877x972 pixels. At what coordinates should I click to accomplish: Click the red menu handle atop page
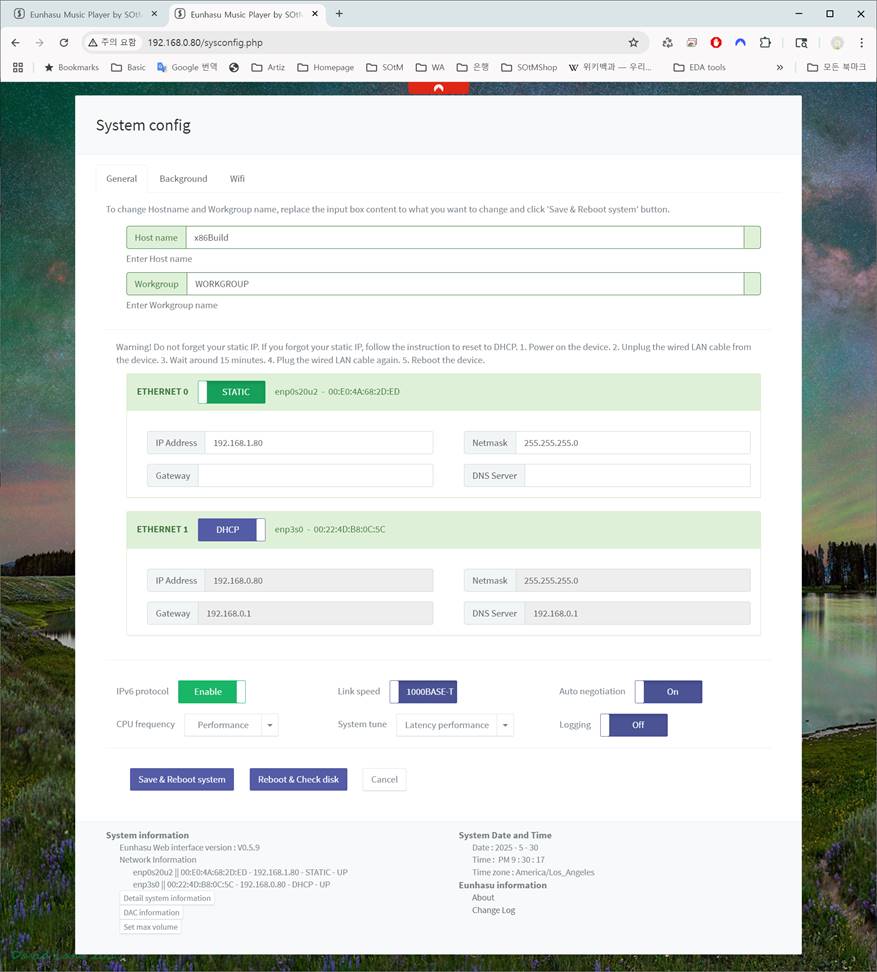pyautogui.click(x=438, y=88)
